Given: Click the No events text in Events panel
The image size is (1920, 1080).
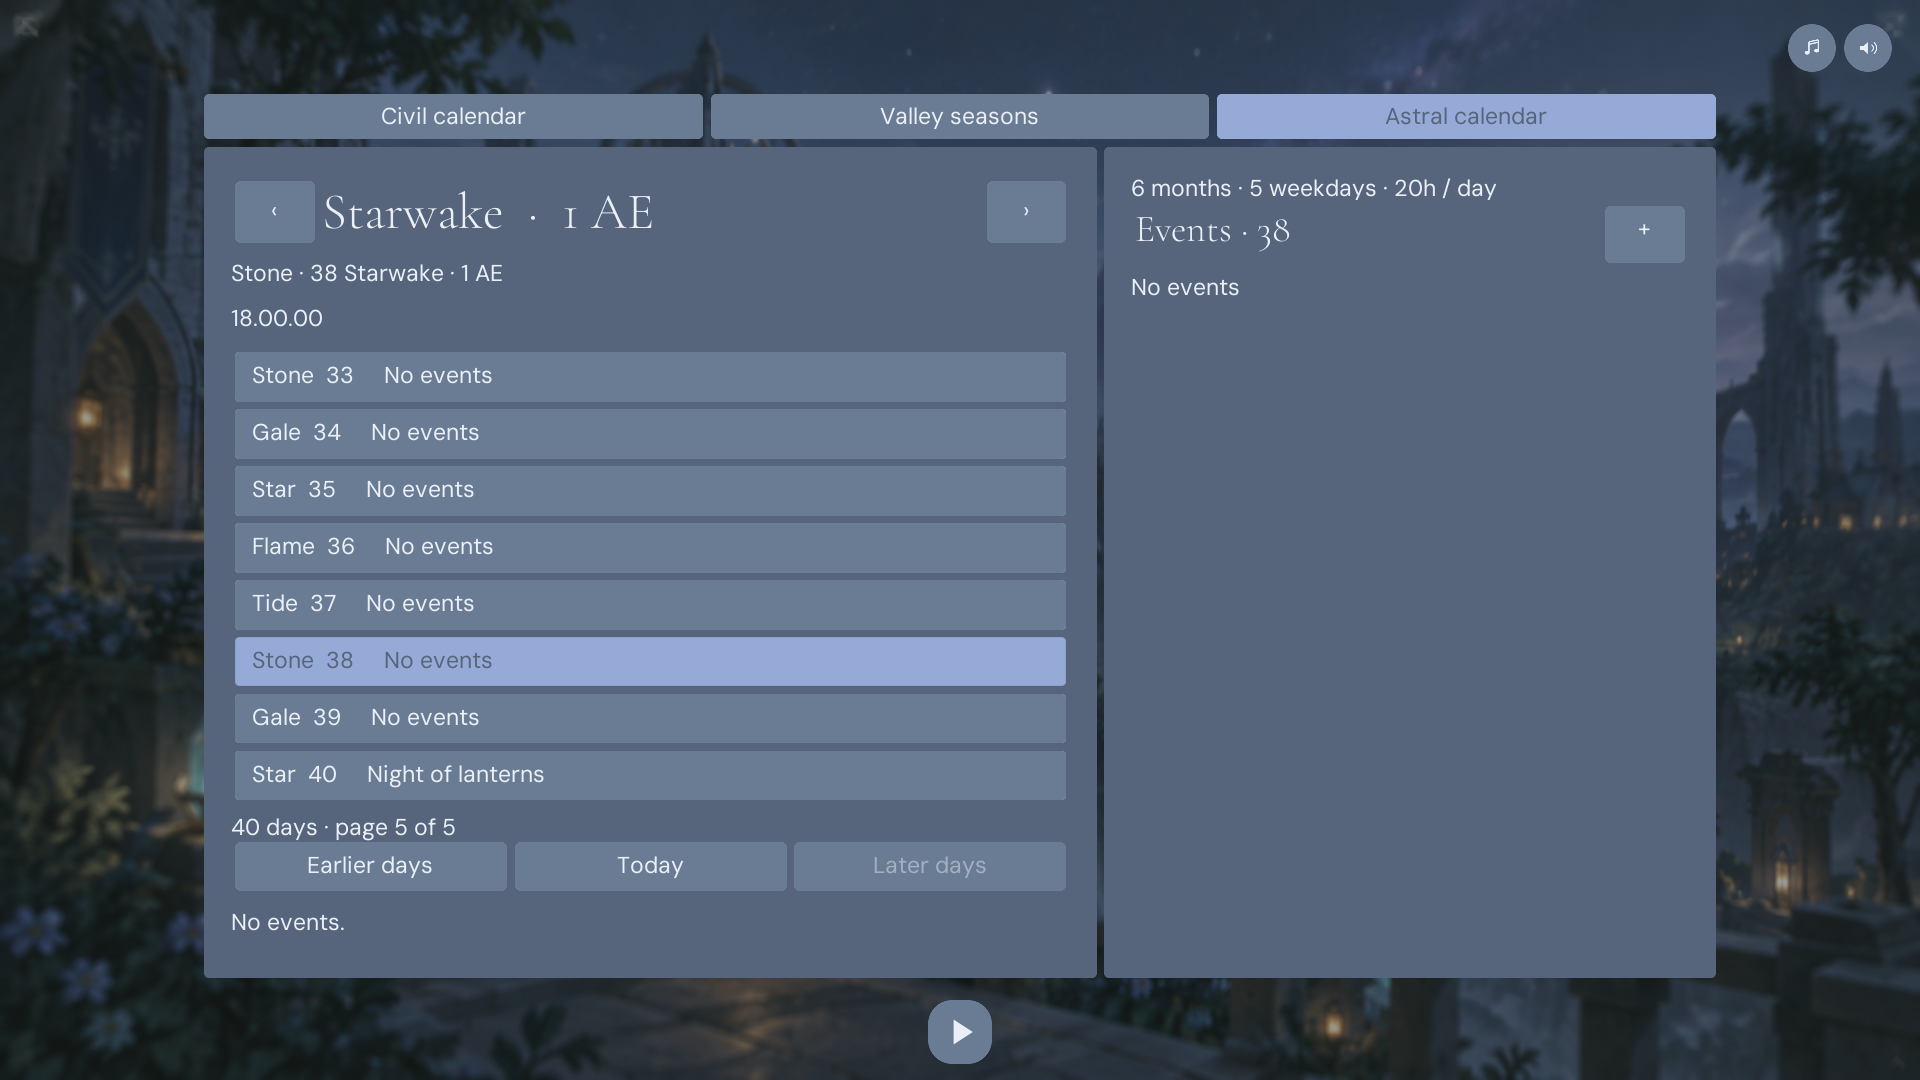Looking at the screenshot, I should (x=1185, y=287).
